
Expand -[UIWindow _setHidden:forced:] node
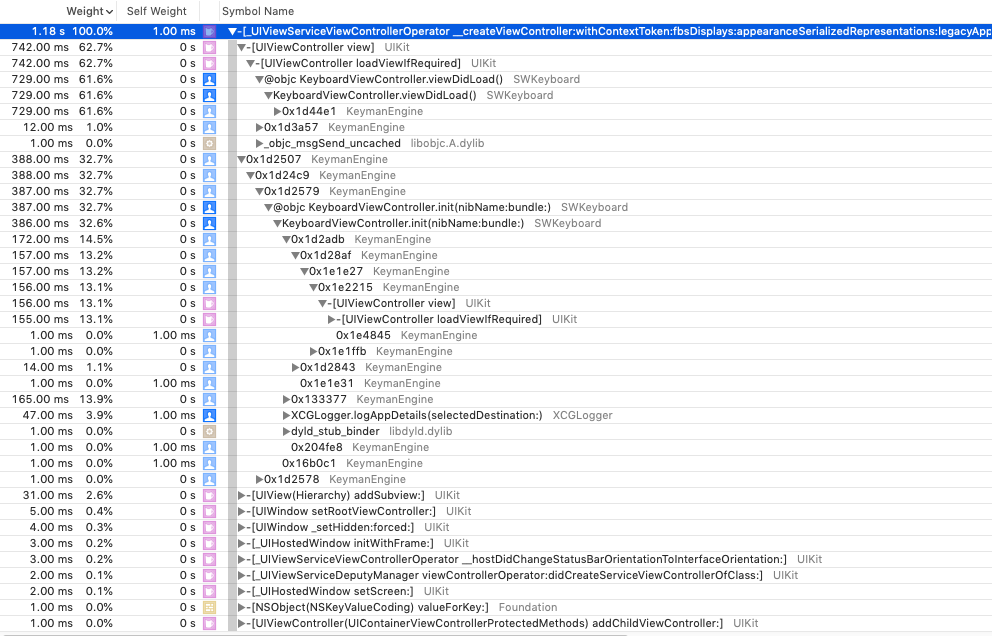tap(241, 527)
